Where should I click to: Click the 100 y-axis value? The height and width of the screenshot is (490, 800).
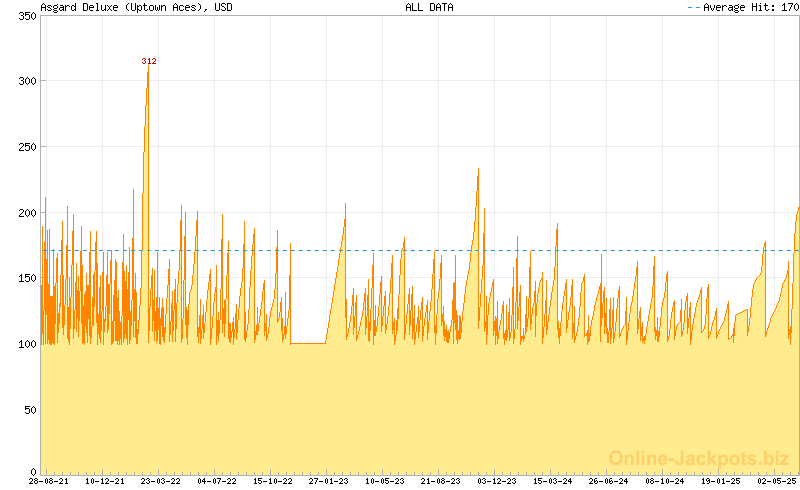point(27,344)
